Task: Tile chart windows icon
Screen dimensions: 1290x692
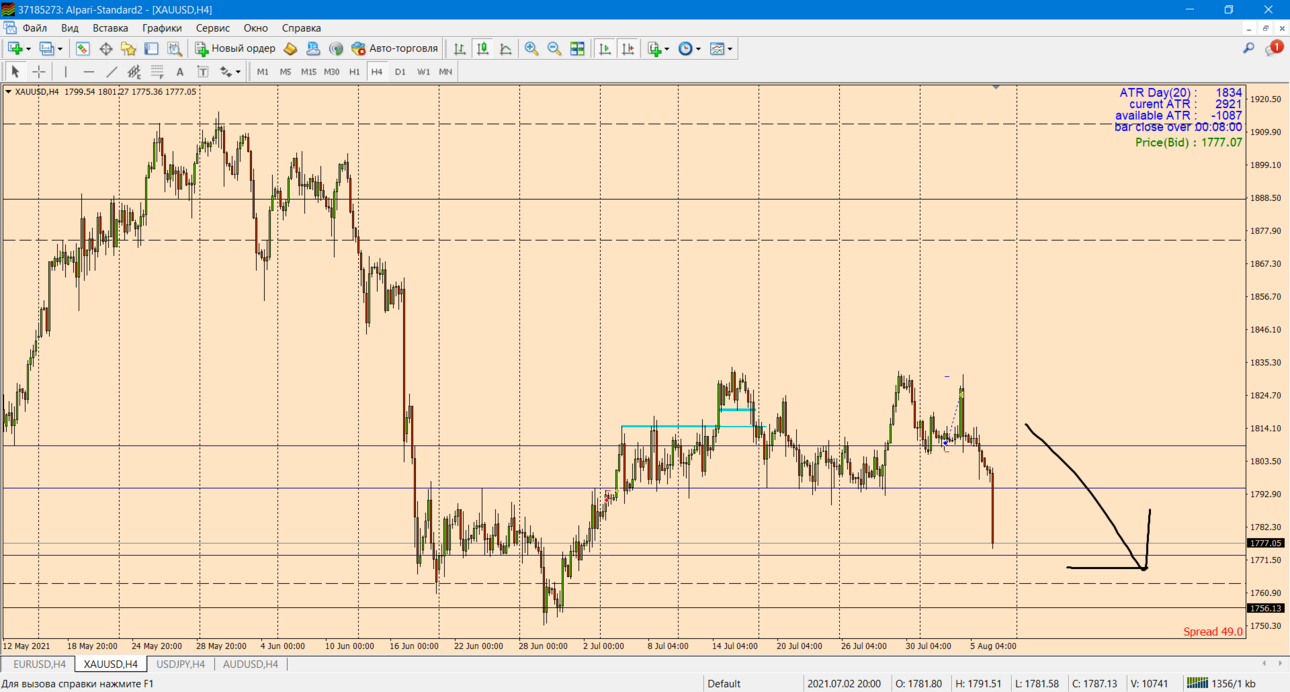Action: (x=577, y=48)
